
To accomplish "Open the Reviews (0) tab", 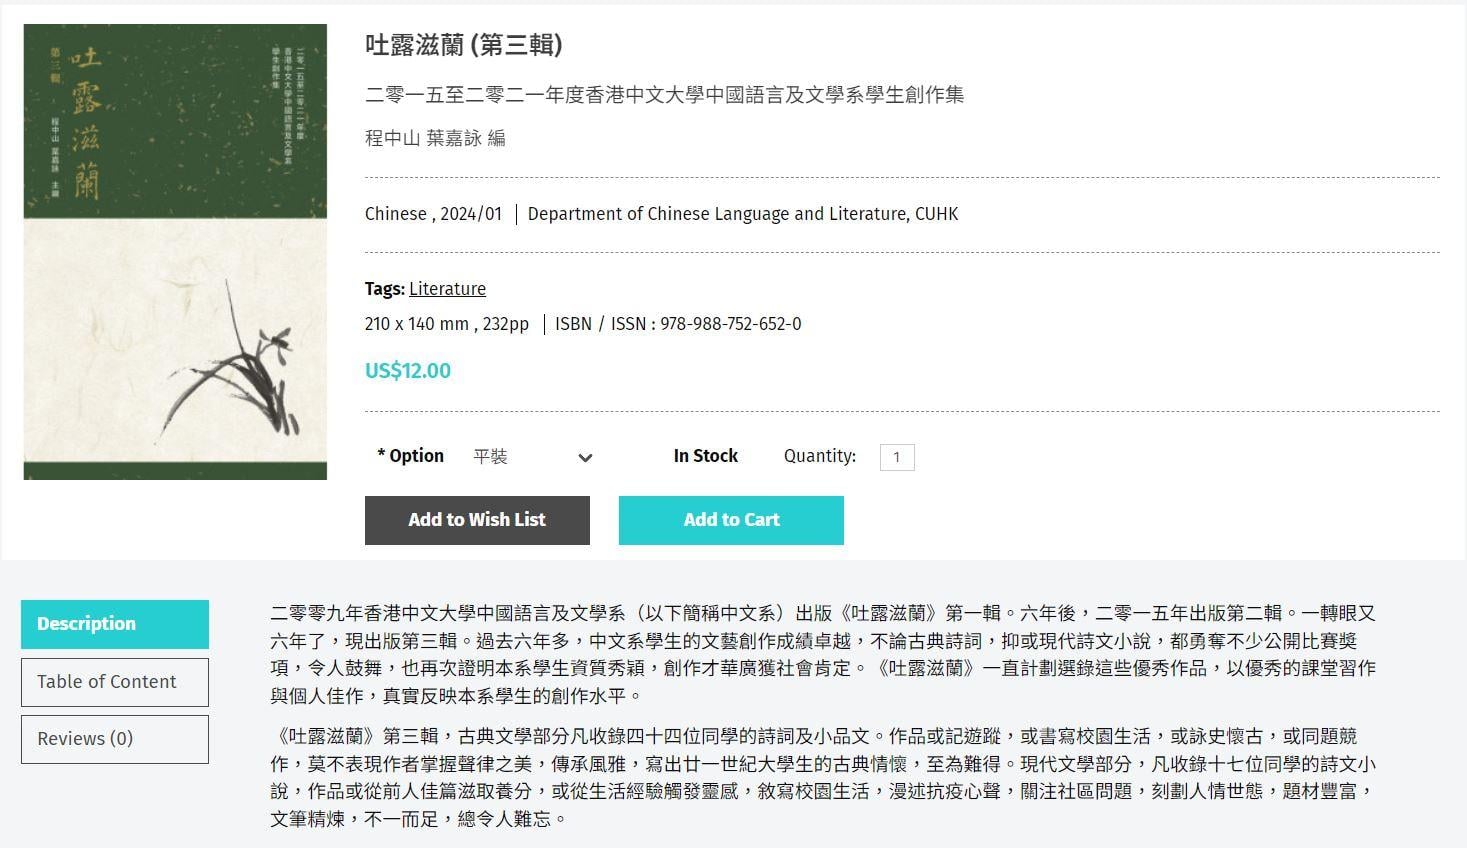I will 115,739.
